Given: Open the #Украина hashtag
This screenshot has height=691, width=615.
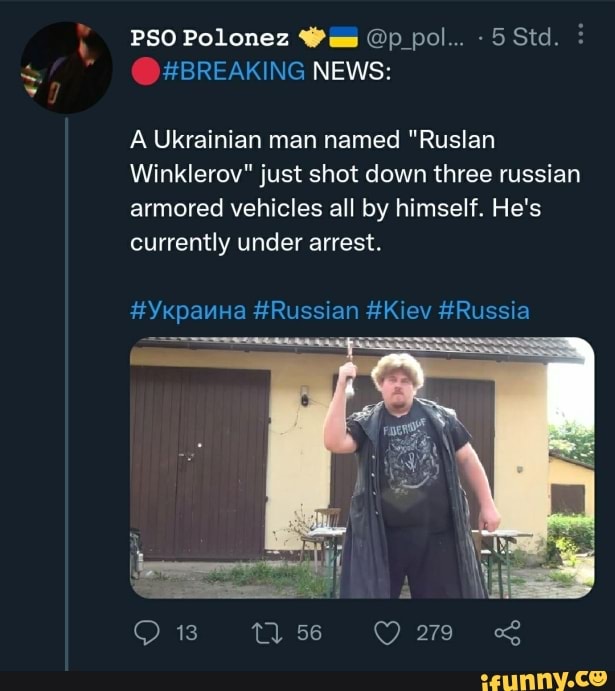Looking at the screenshot, I should [x=188, y=310].
